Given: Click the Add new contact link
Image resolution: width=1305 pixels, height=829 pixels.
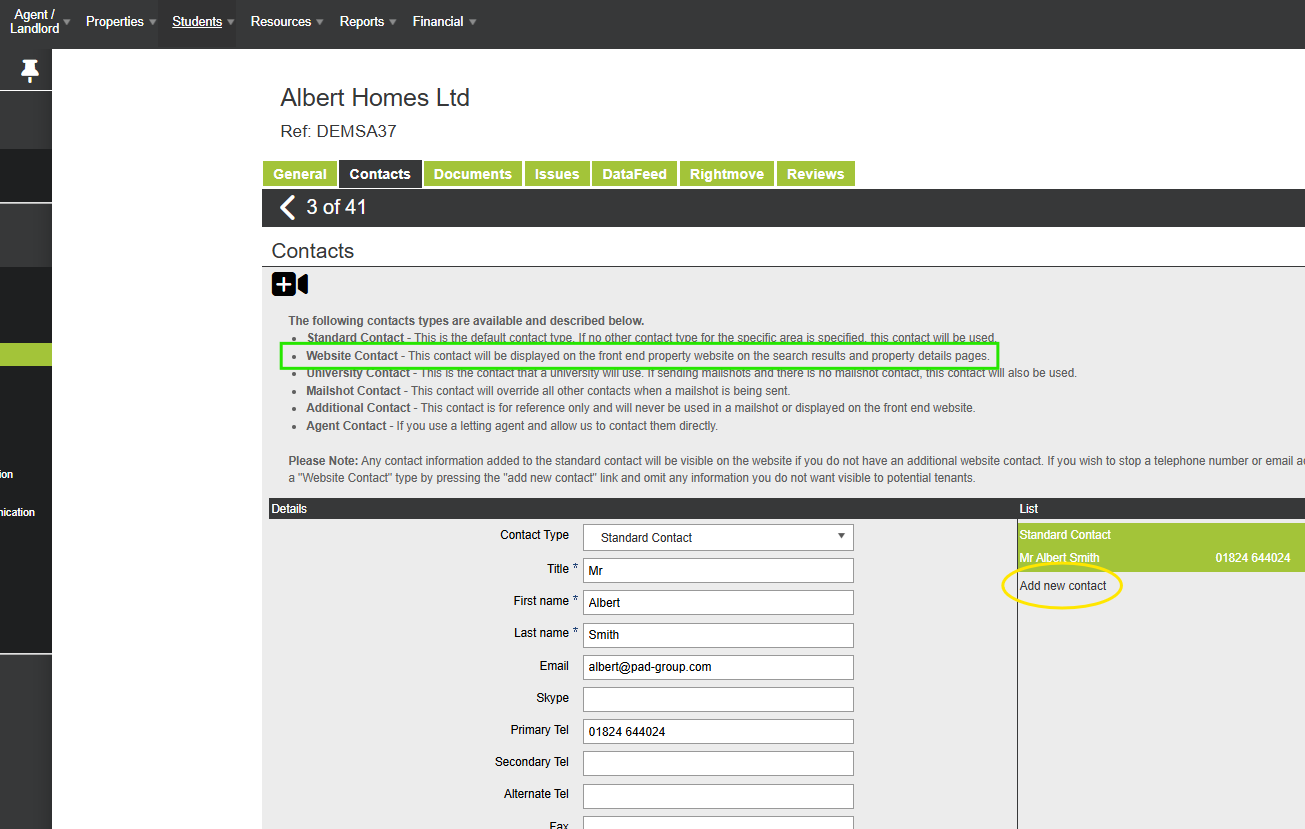Looking at the screenshot, I should point(1062,586).
